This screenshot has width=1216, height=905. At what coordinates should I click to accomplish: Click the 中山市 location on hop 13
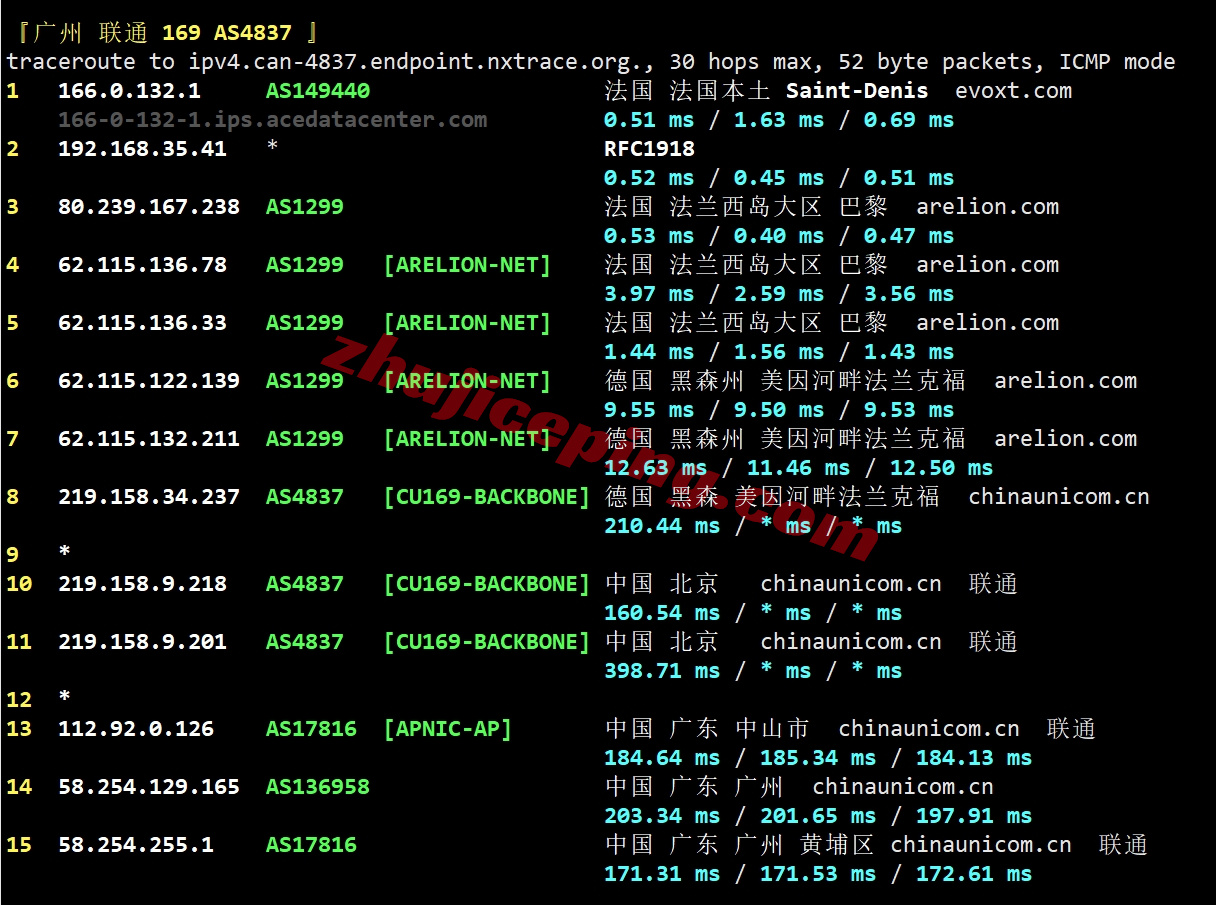773,729
